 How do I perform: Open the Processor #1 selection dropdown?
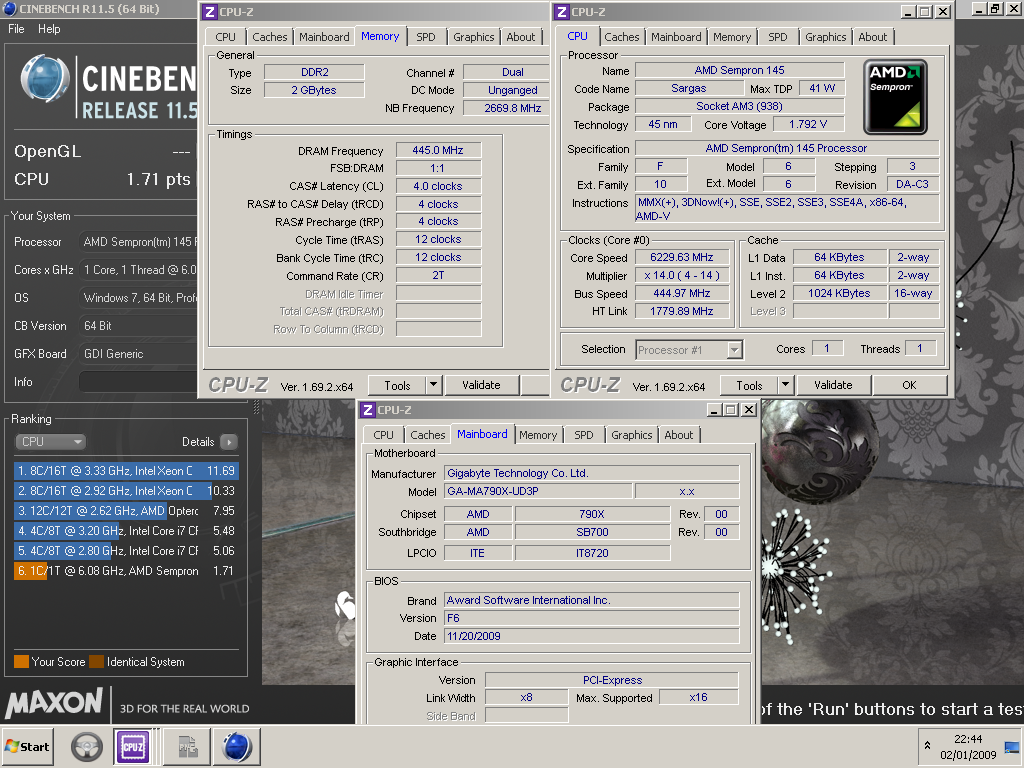[689, 349]
